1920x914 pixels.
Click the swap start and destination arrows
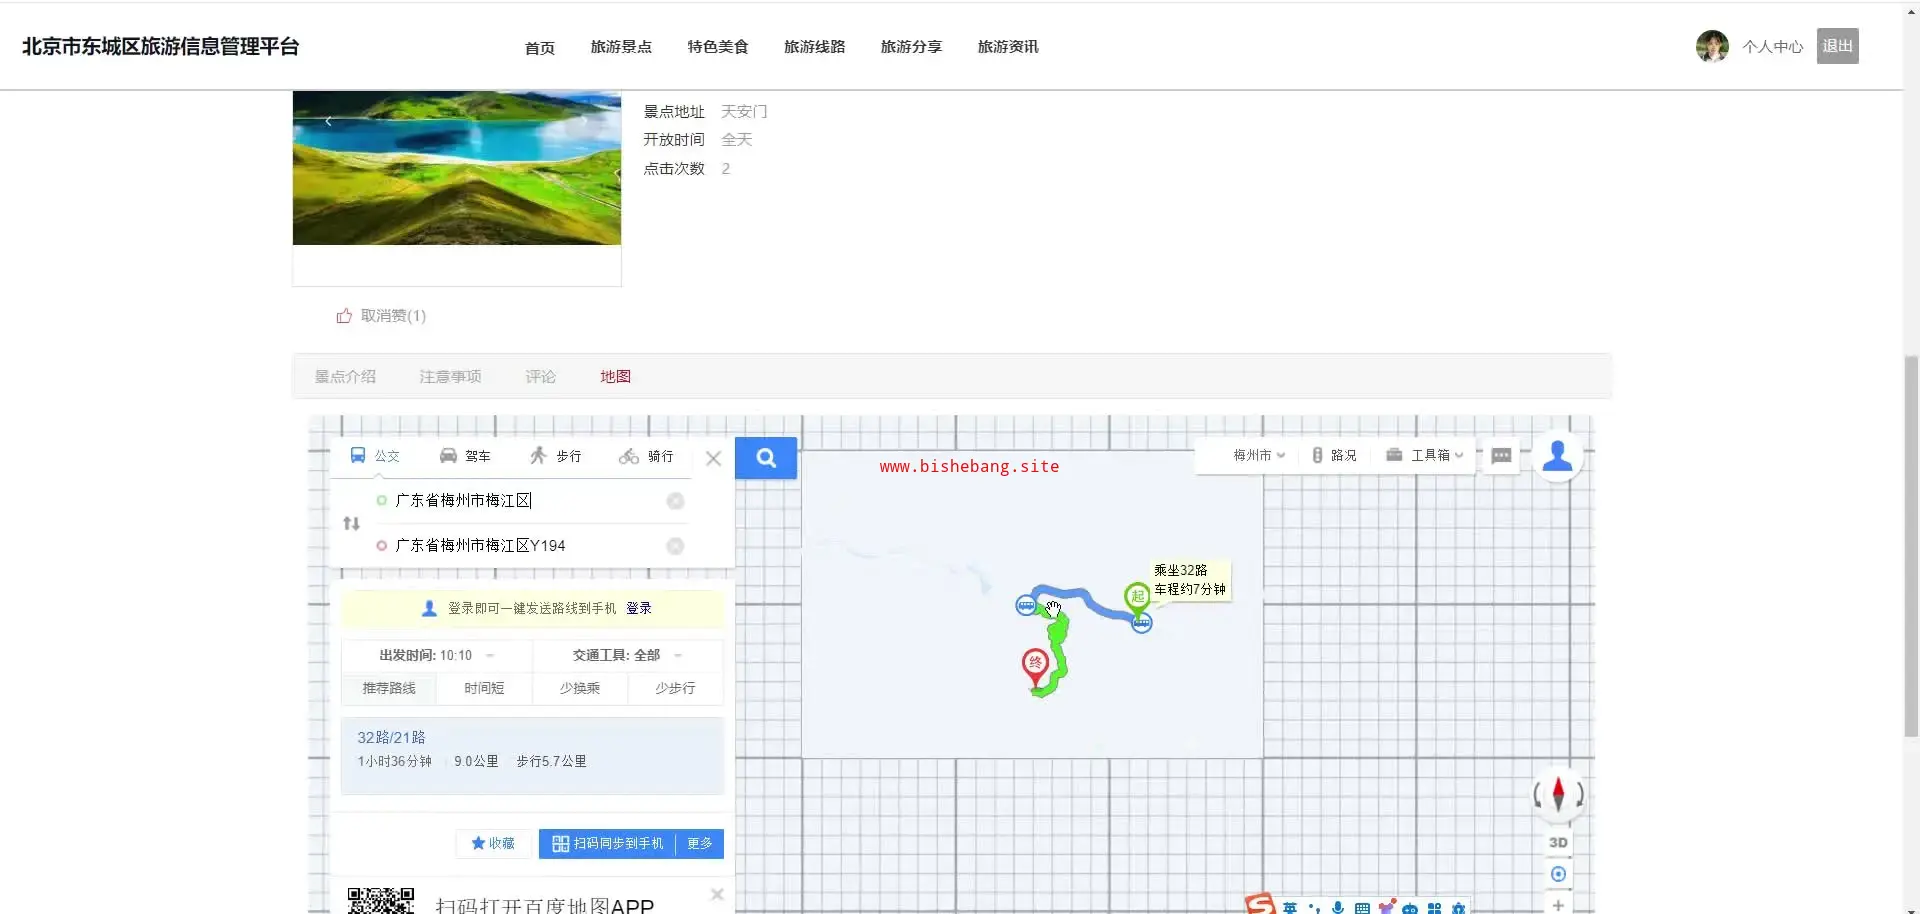click(x=351, y=523)
